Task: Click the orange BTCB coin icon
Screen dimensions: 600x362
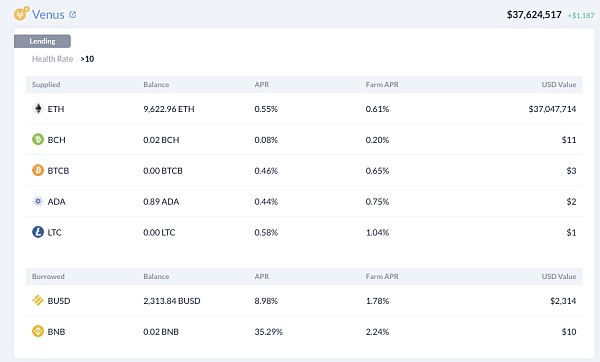Action: coord(38,170)
